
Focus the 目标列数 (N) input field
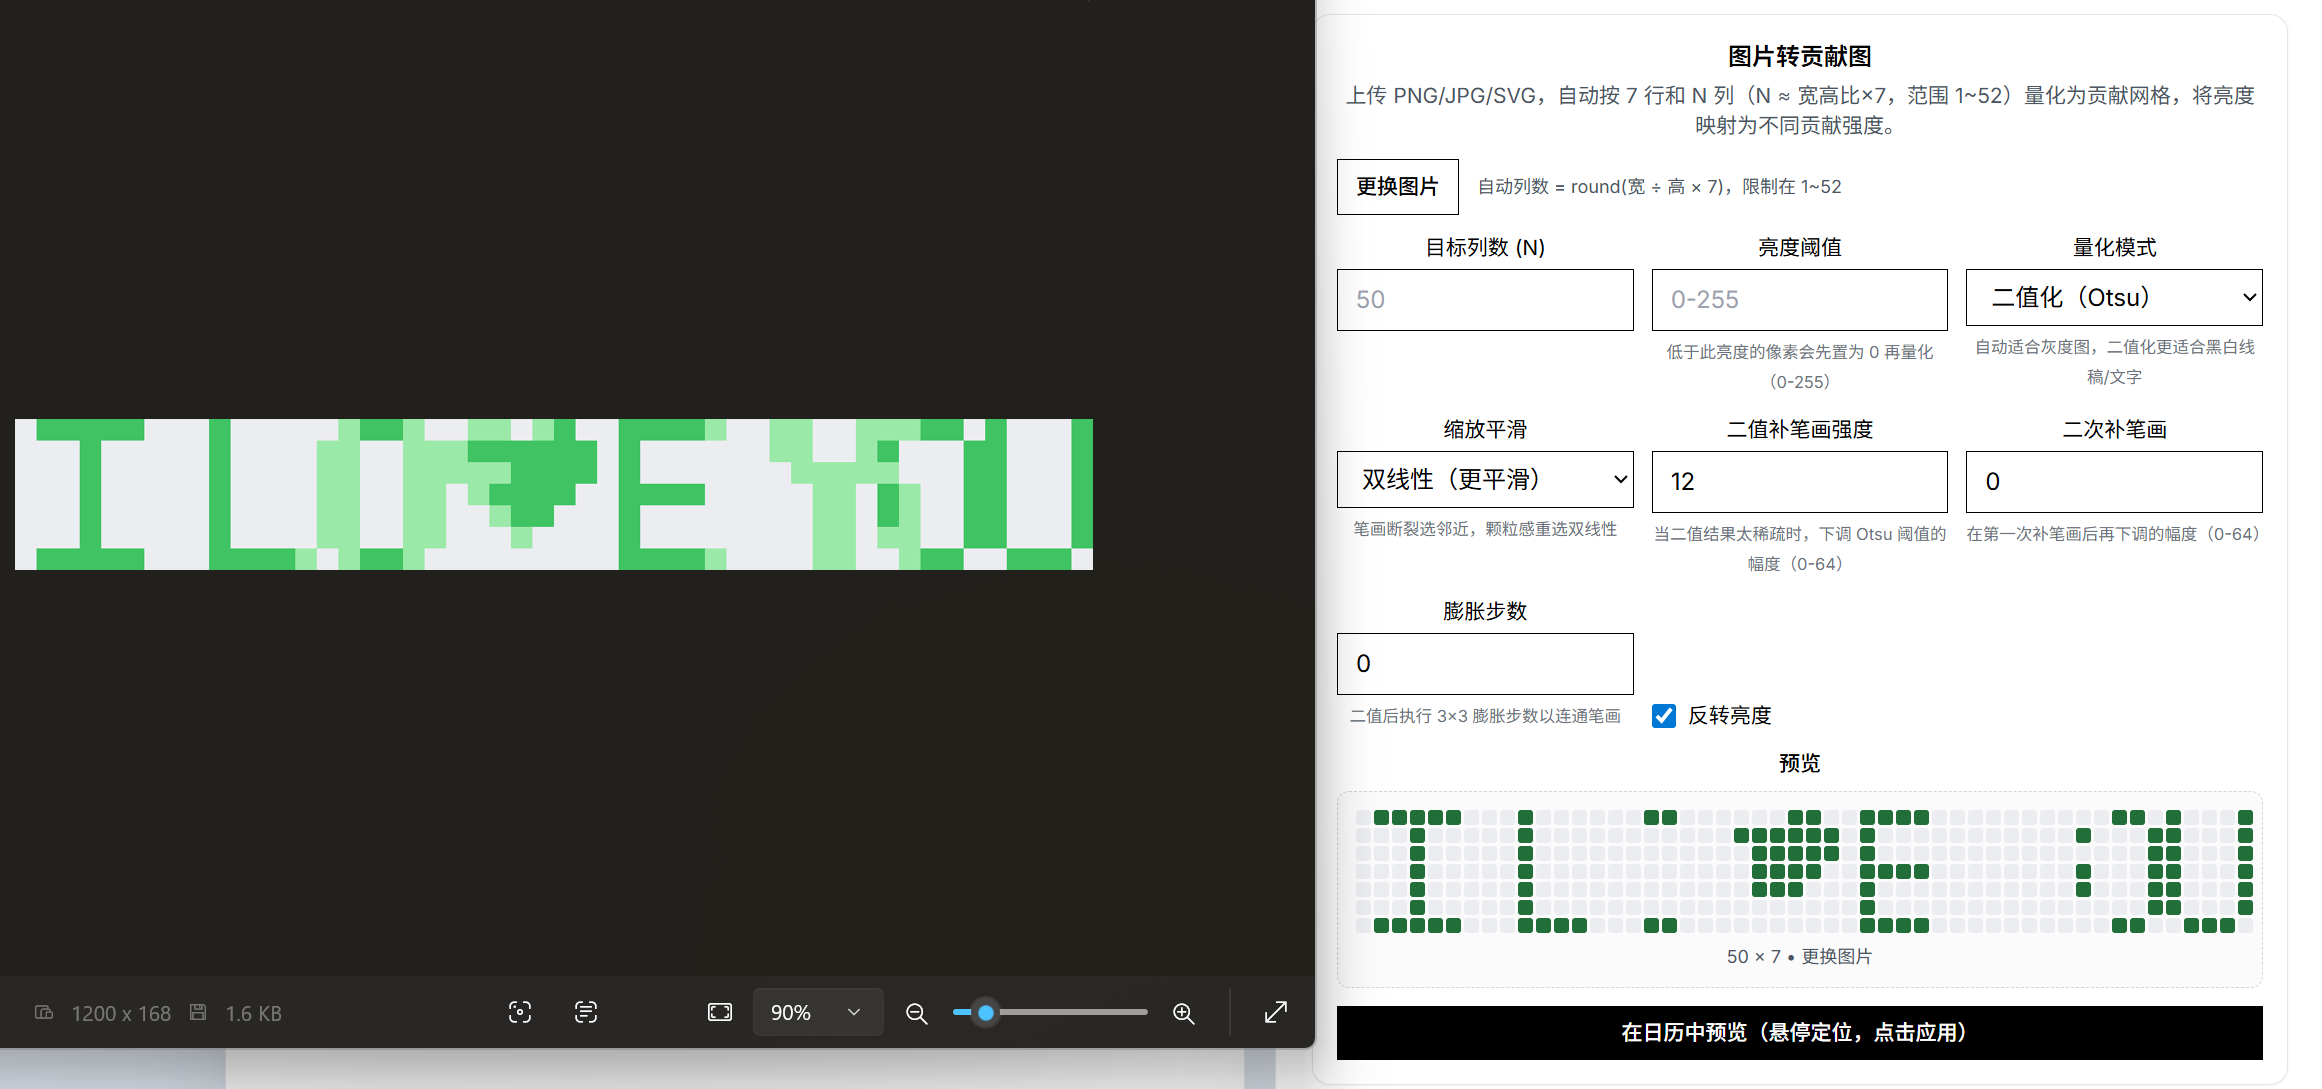[x=1485, y=300]
